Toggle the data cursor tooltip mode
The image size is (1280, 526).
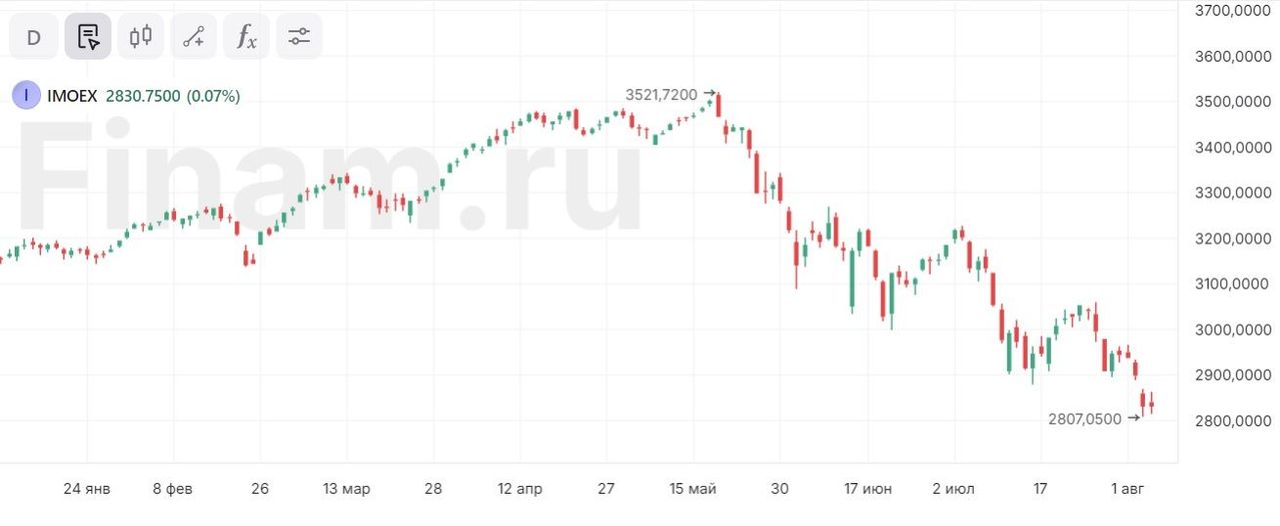[88, 38]
